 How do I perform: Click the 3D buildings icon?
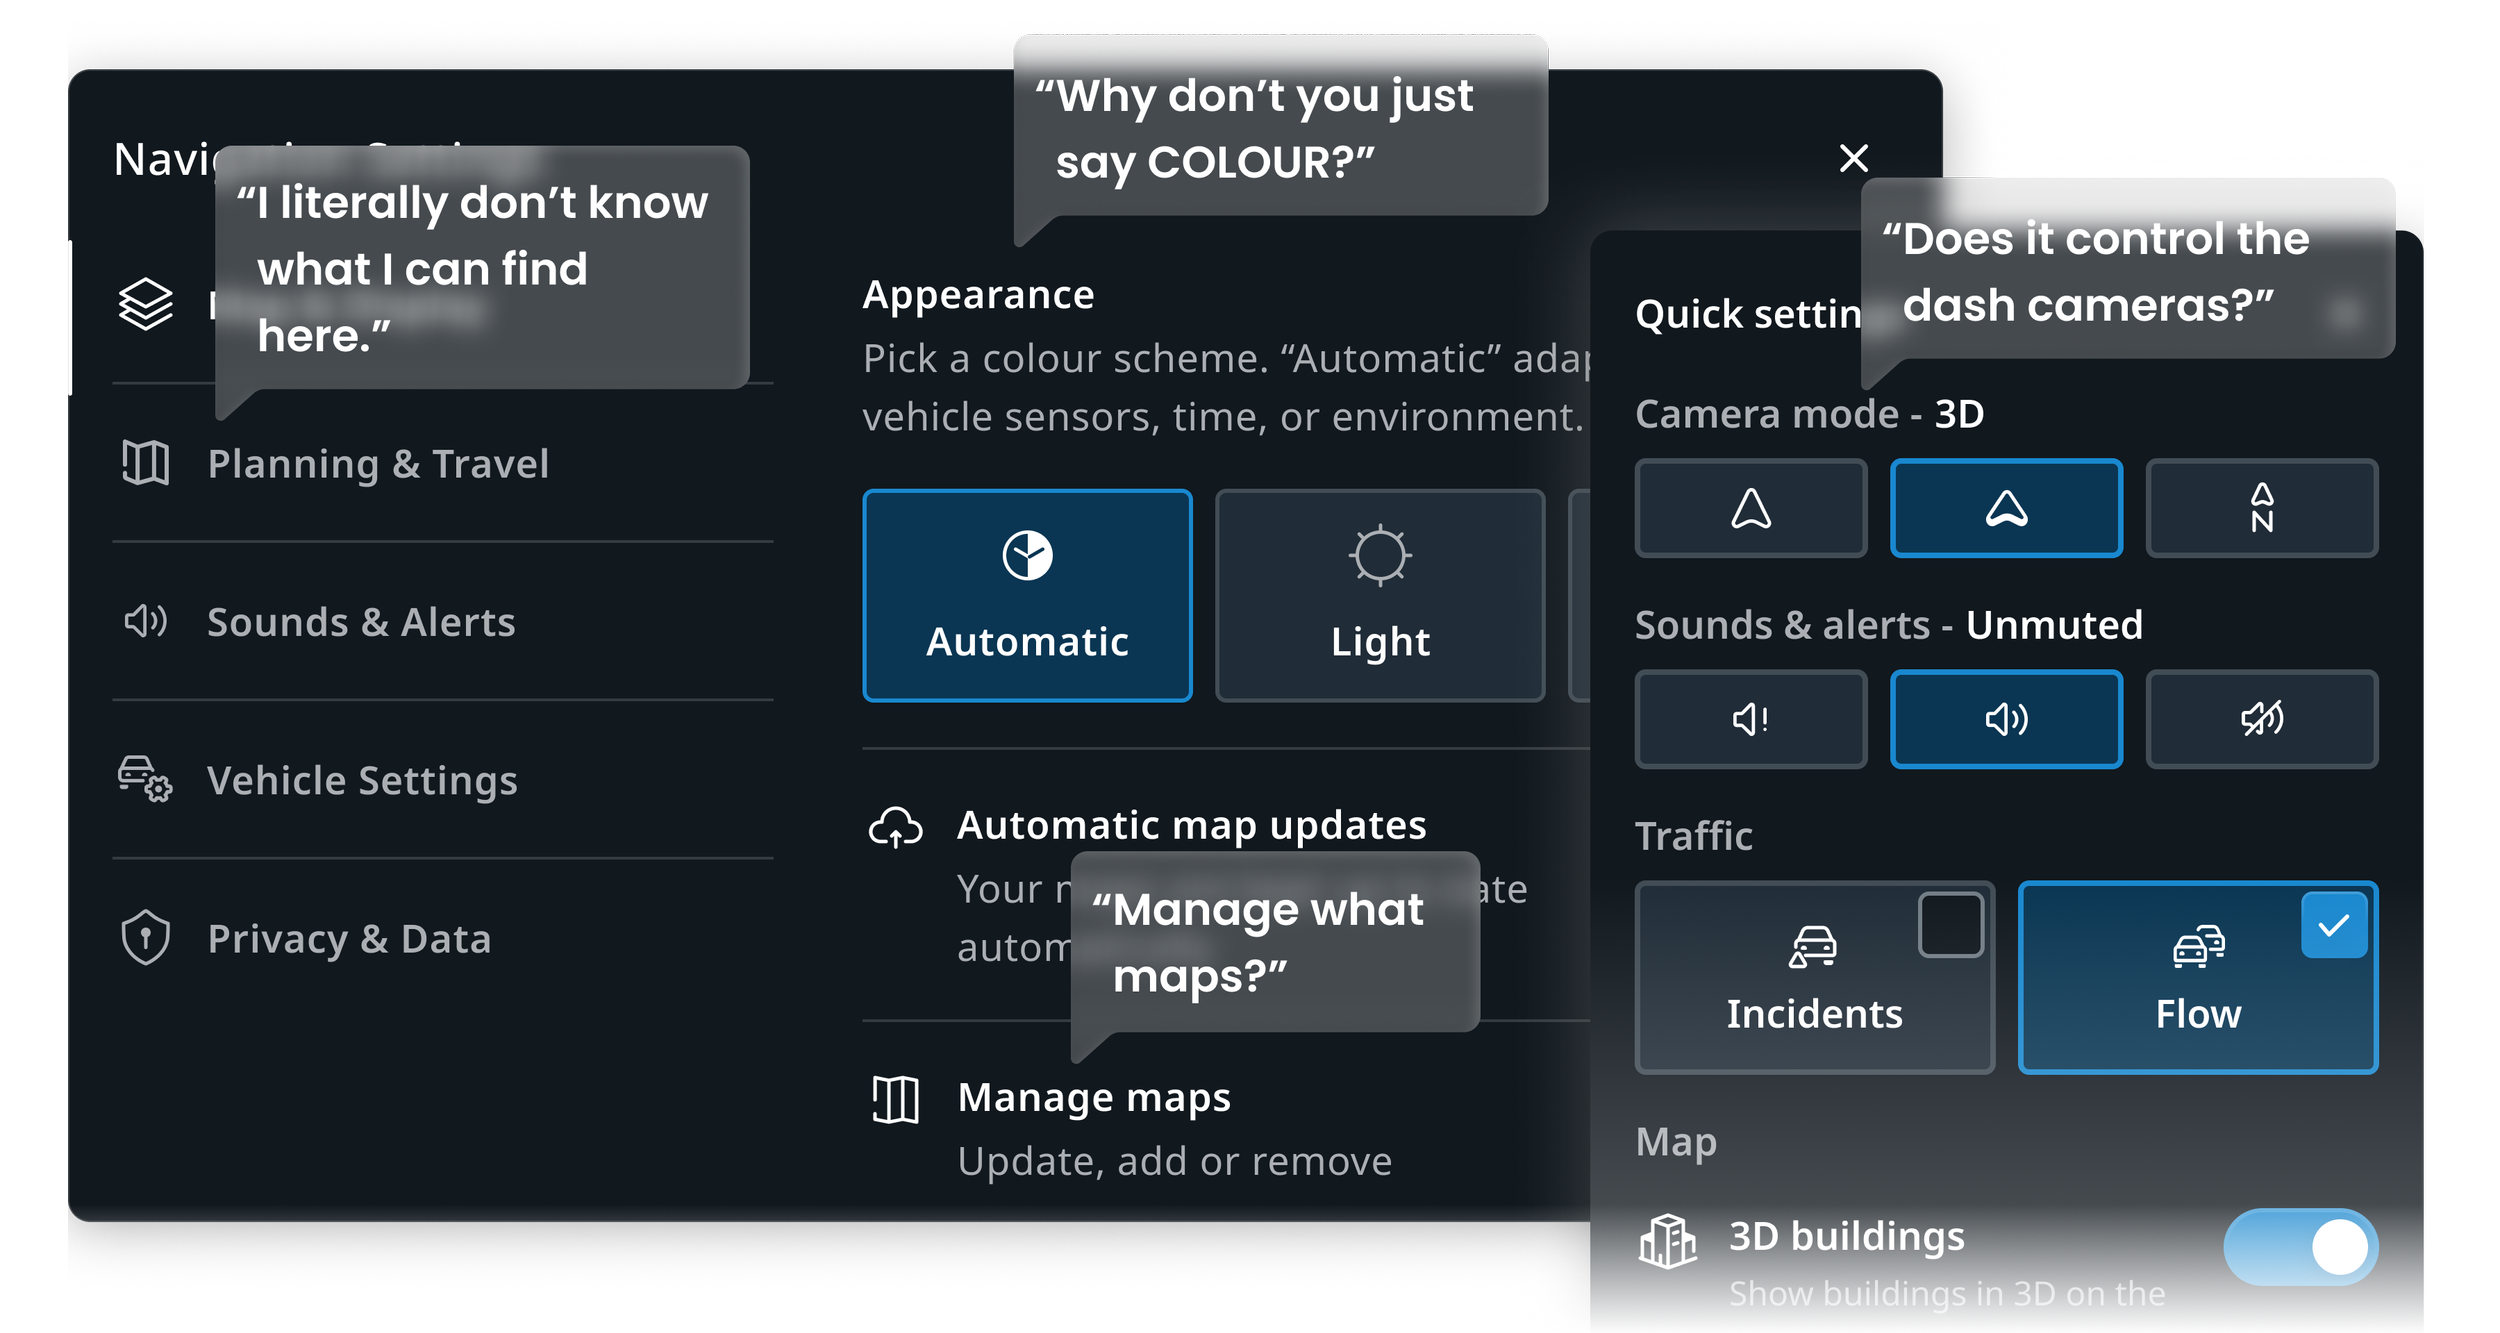click(1667, 1241)
